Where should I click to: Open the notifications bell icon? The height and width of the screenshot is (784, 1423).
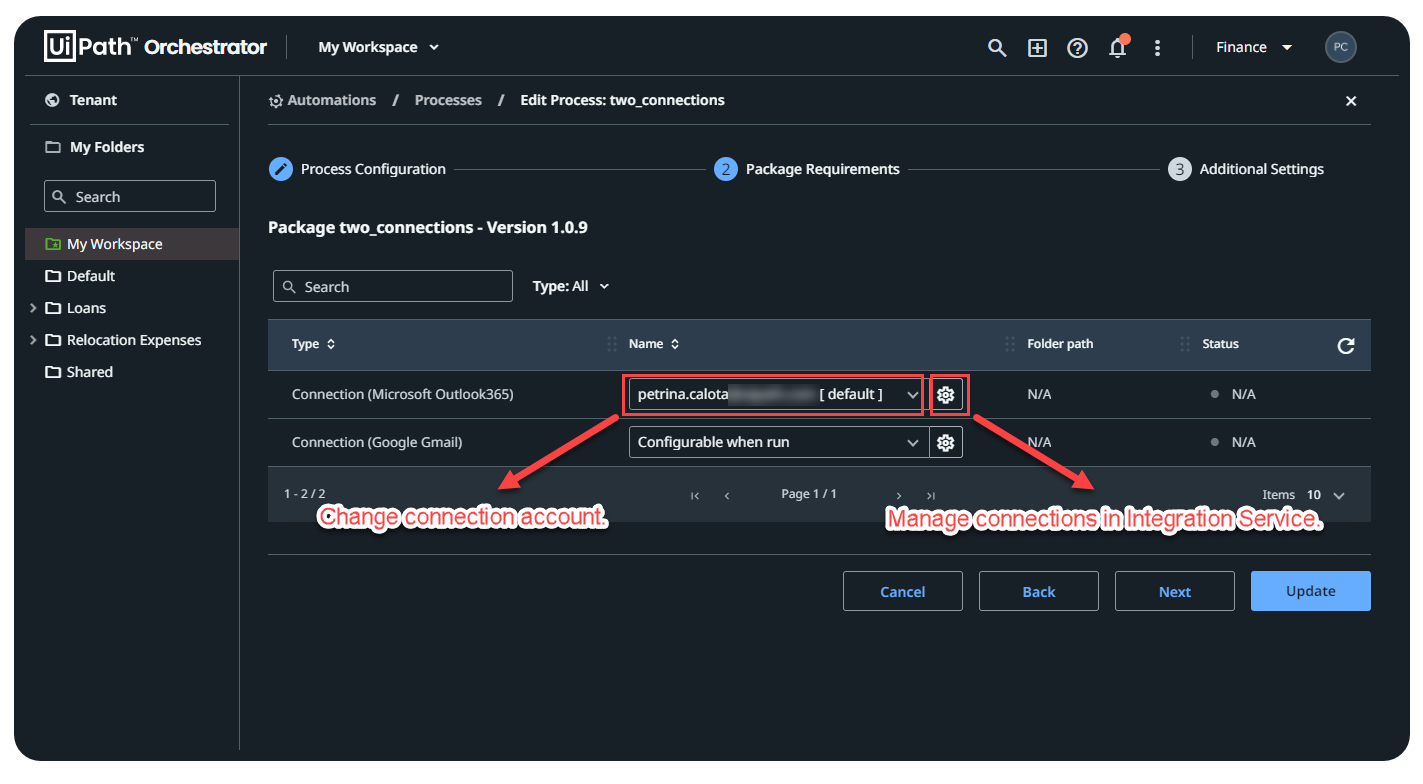pos(1118,47)
